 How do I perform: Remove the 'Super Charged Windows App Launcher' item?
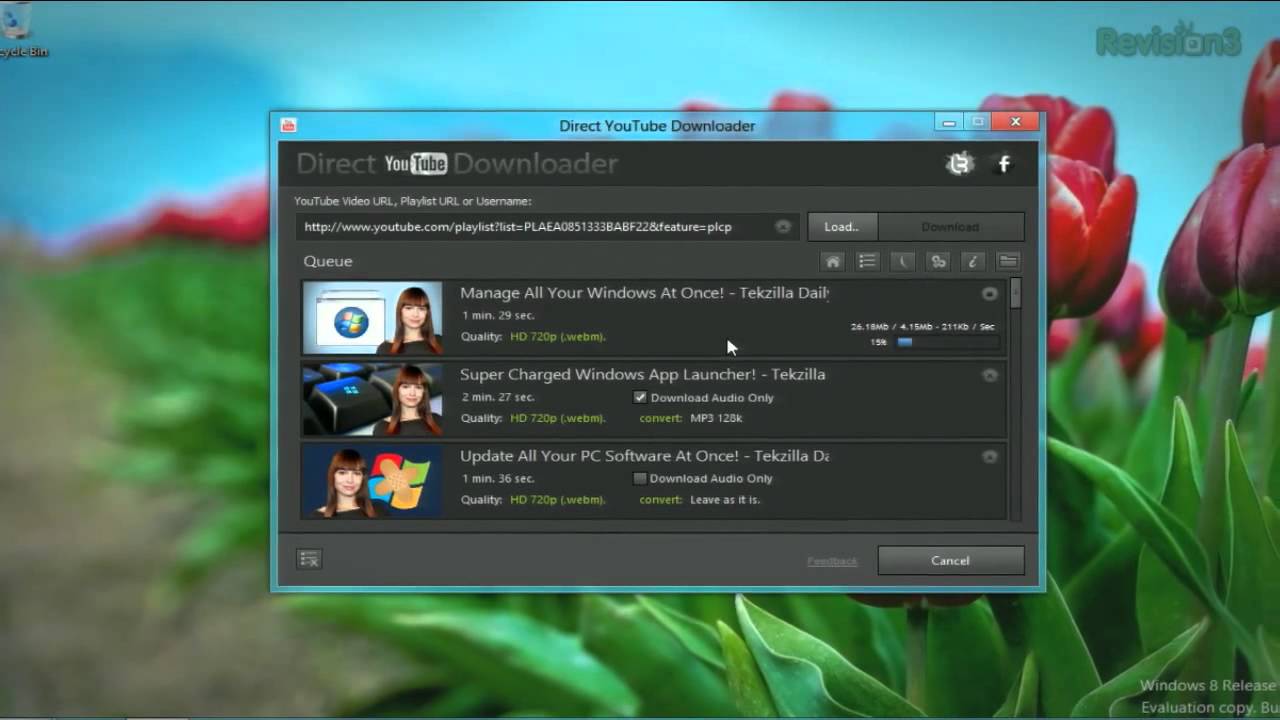989,375
